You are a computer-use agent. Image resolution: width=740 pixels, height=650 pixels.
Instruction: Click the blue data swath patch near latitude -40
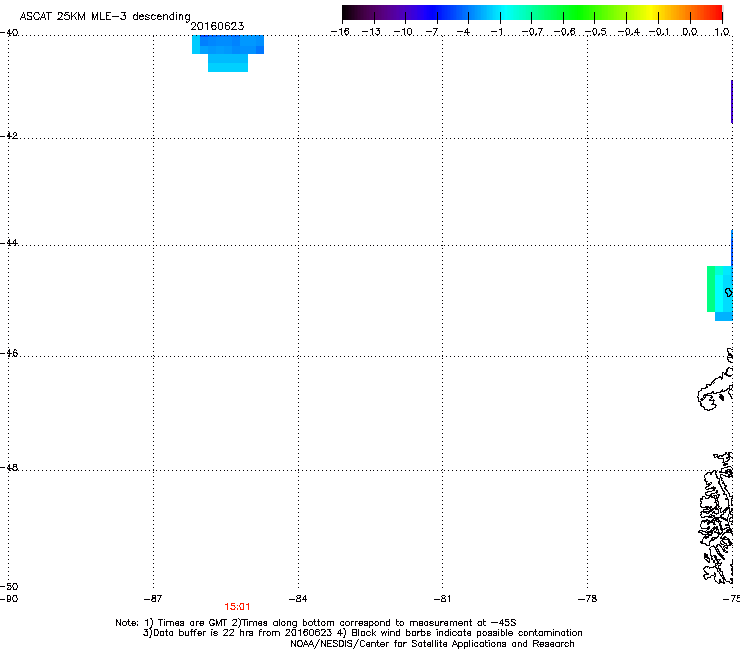(228, 53)
